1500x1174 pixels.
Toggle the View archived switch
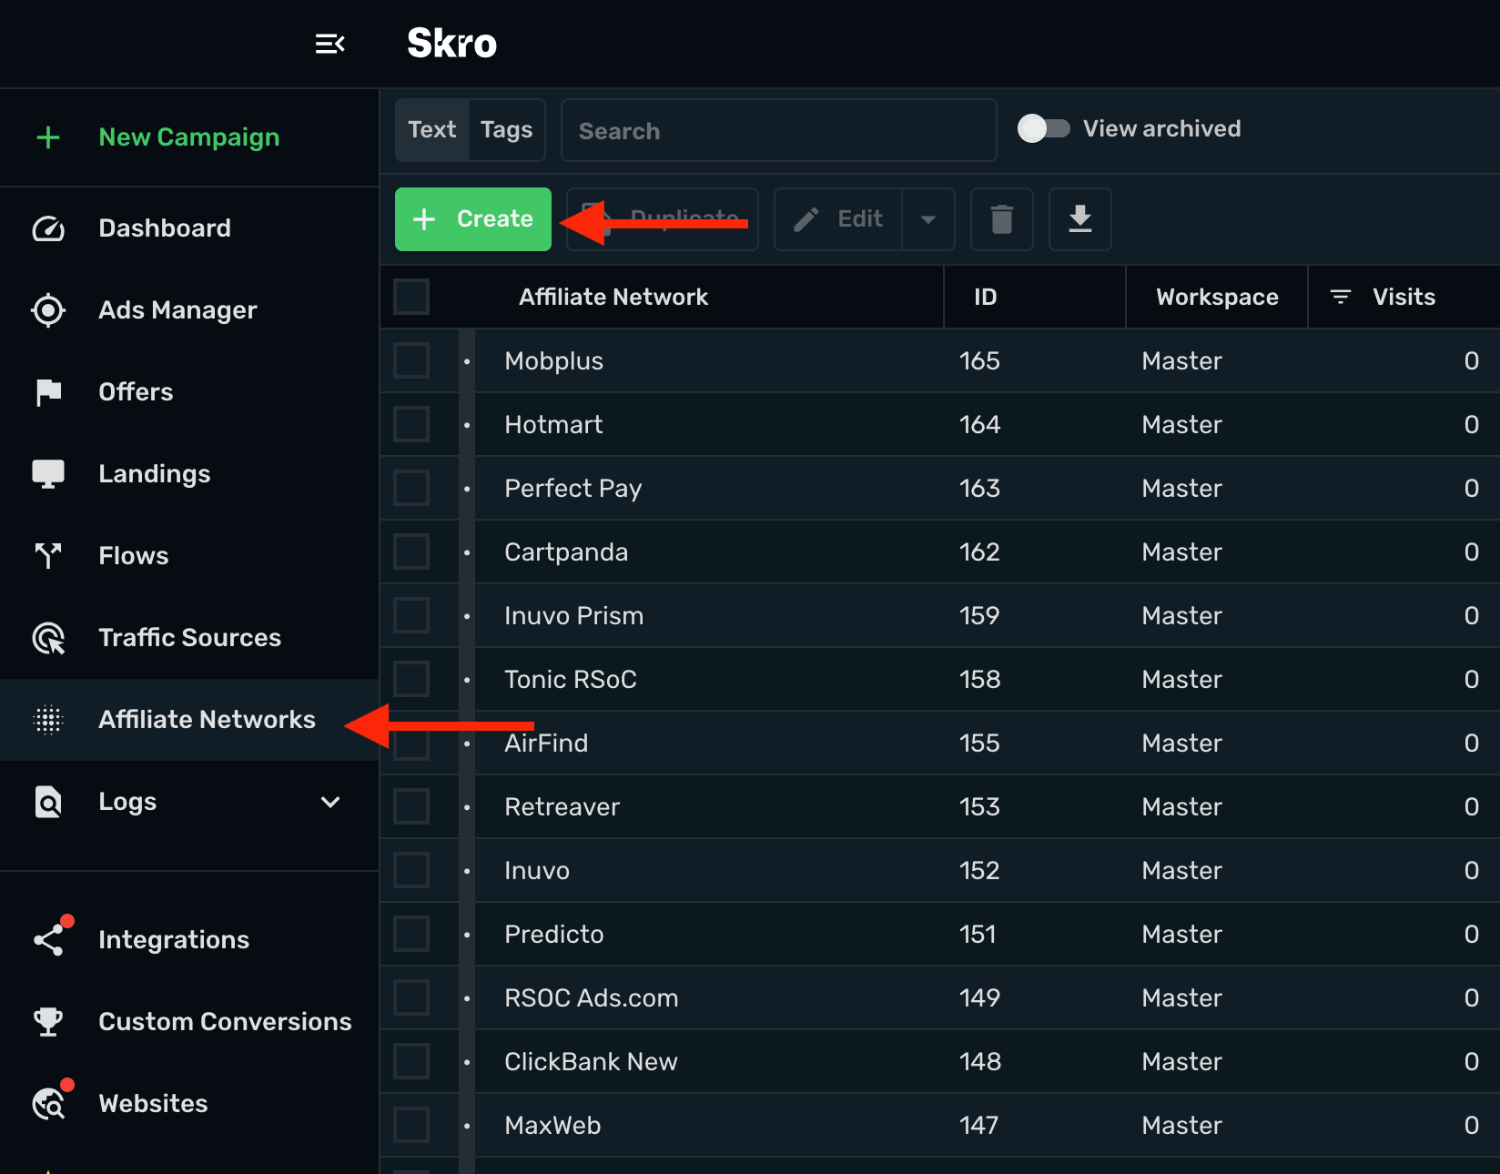tap(1044, 129)
